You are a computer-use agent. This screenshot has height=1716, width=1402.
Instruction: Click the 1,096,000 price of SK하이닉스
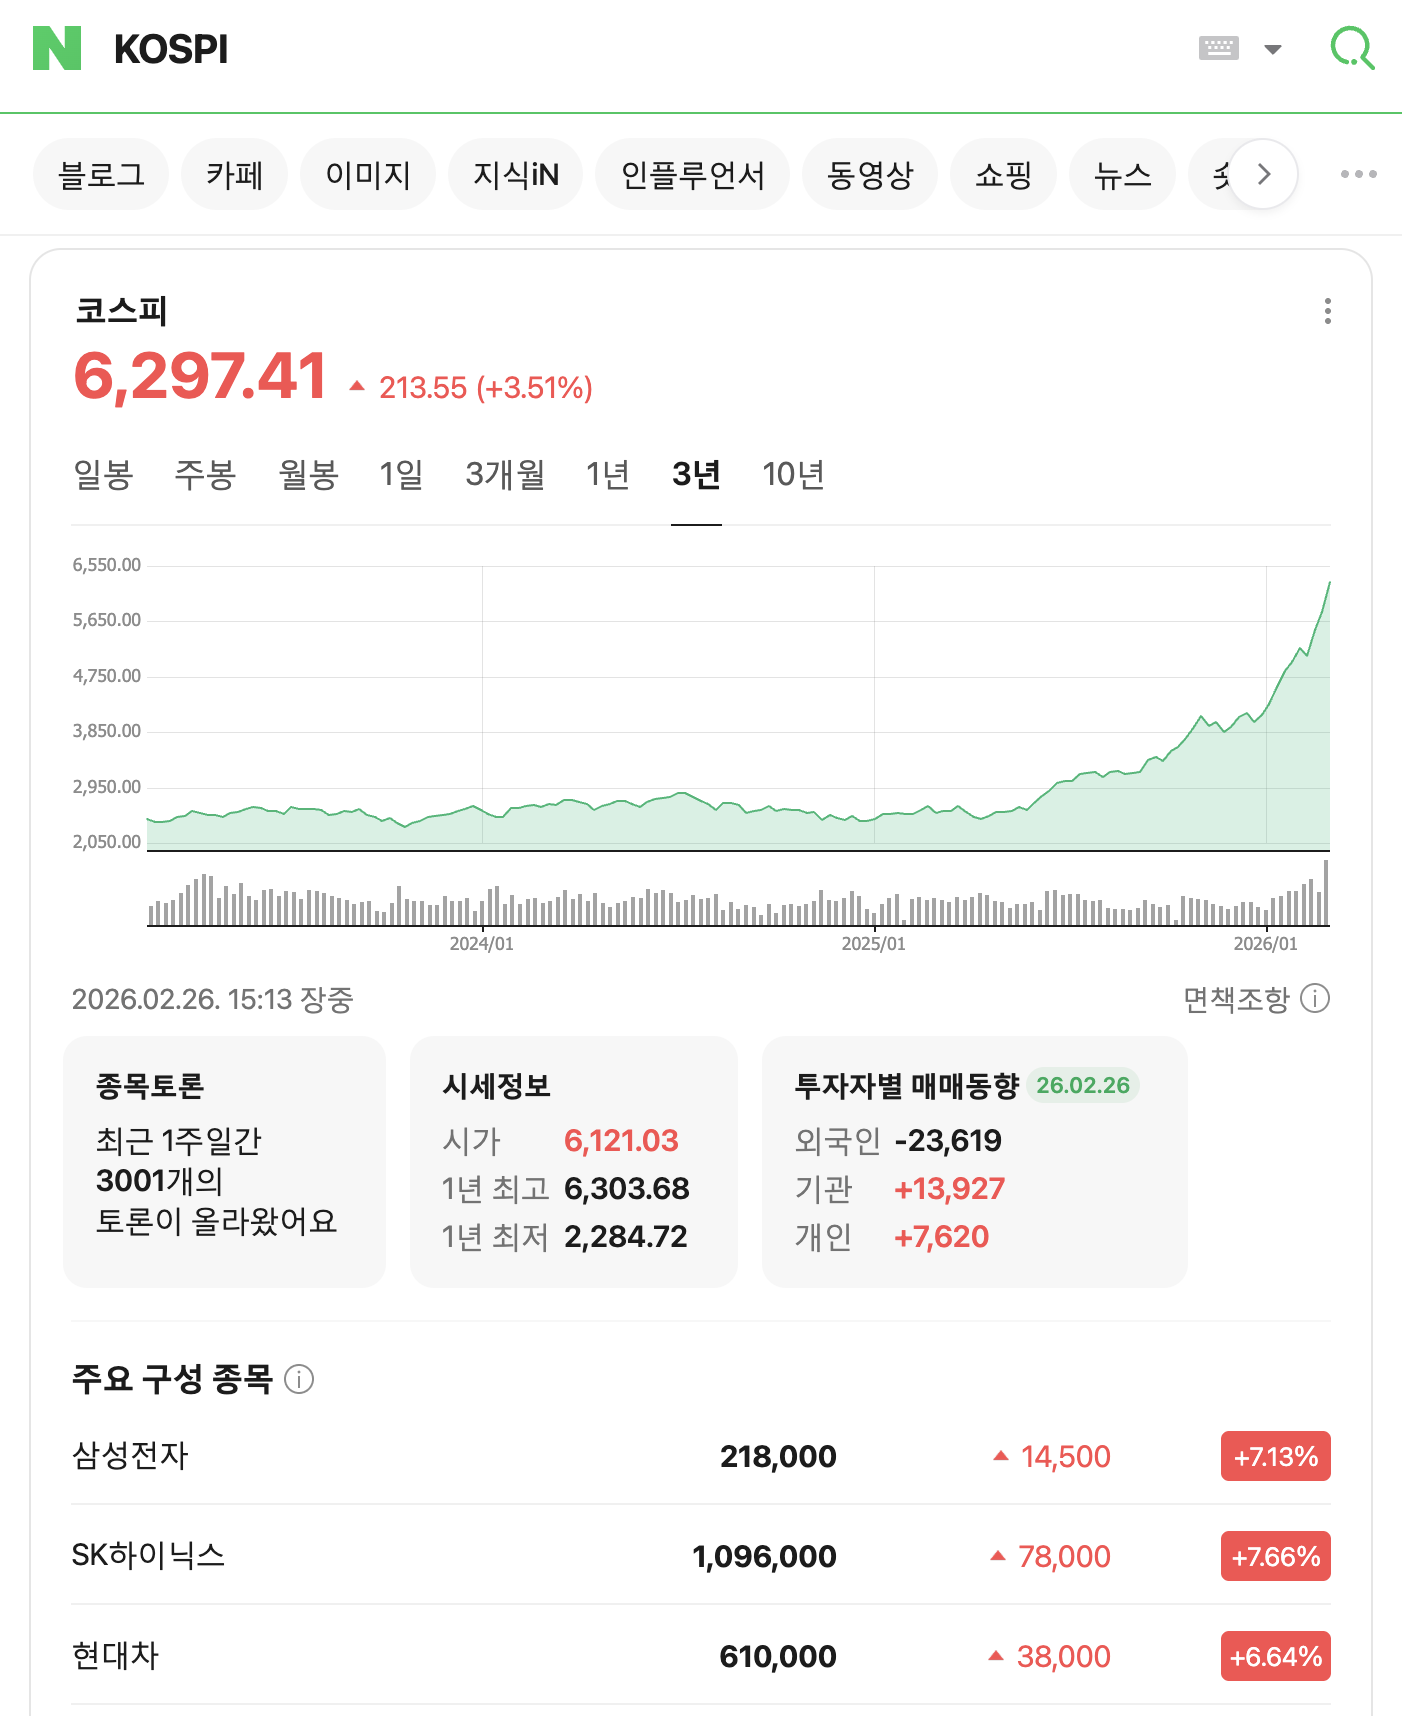tap(764, 1557)
